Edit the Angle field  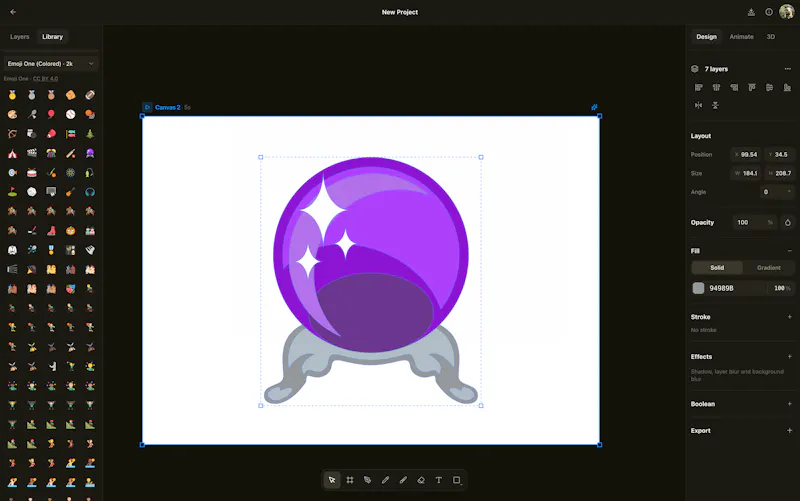click(x=777, y=192)
